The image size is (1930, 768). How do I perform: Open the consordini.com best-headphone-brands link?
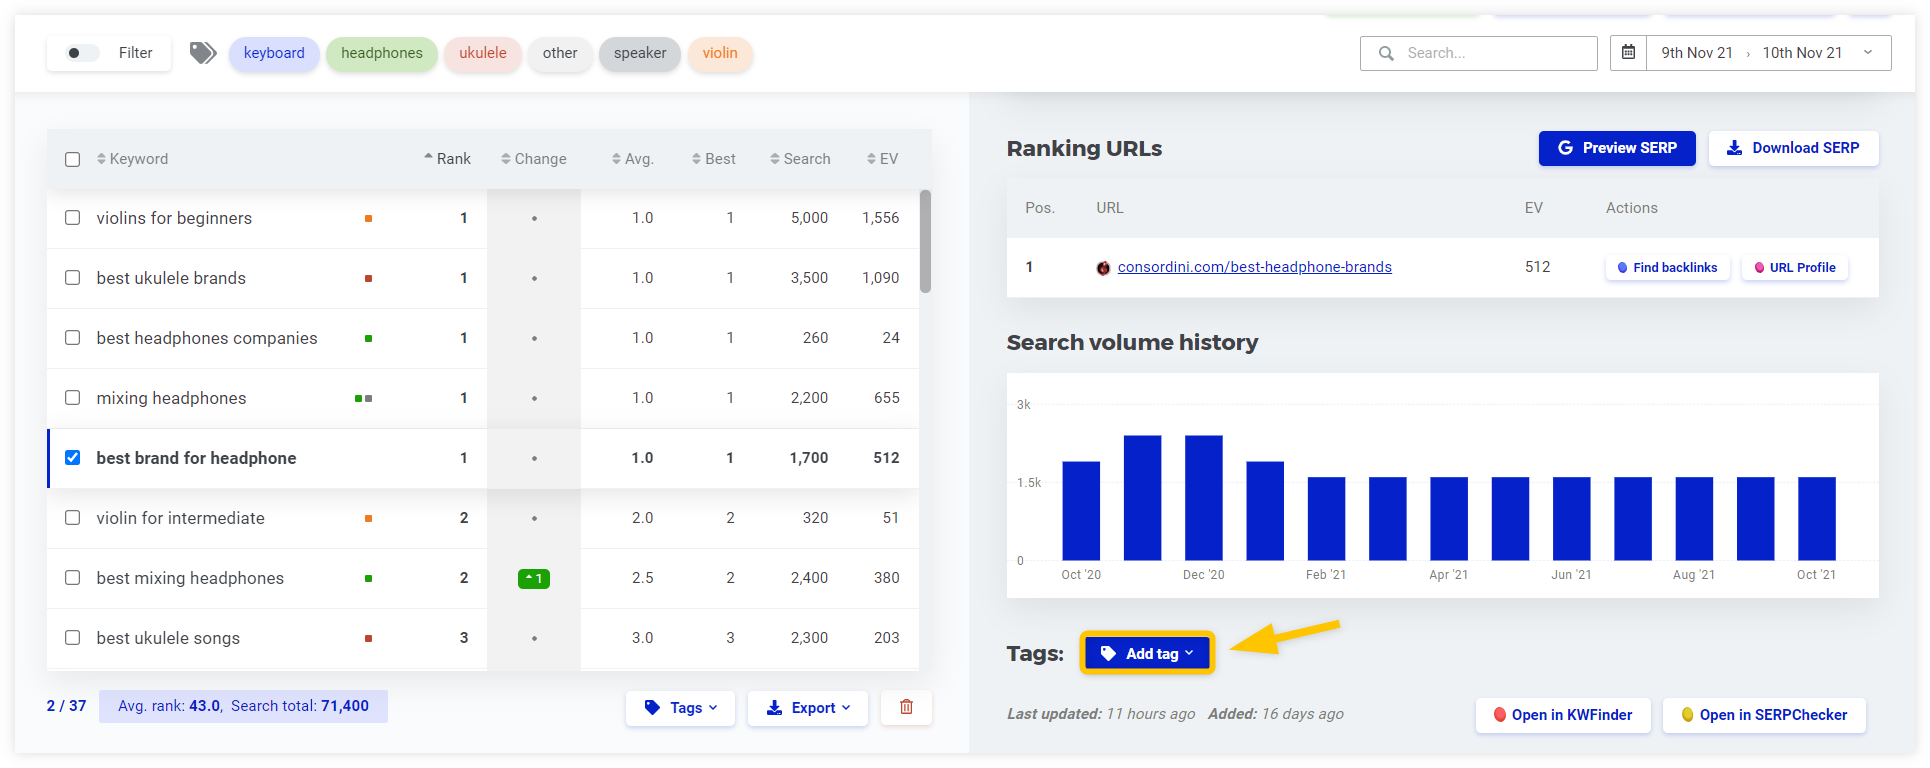click(x=1254, y=267)
